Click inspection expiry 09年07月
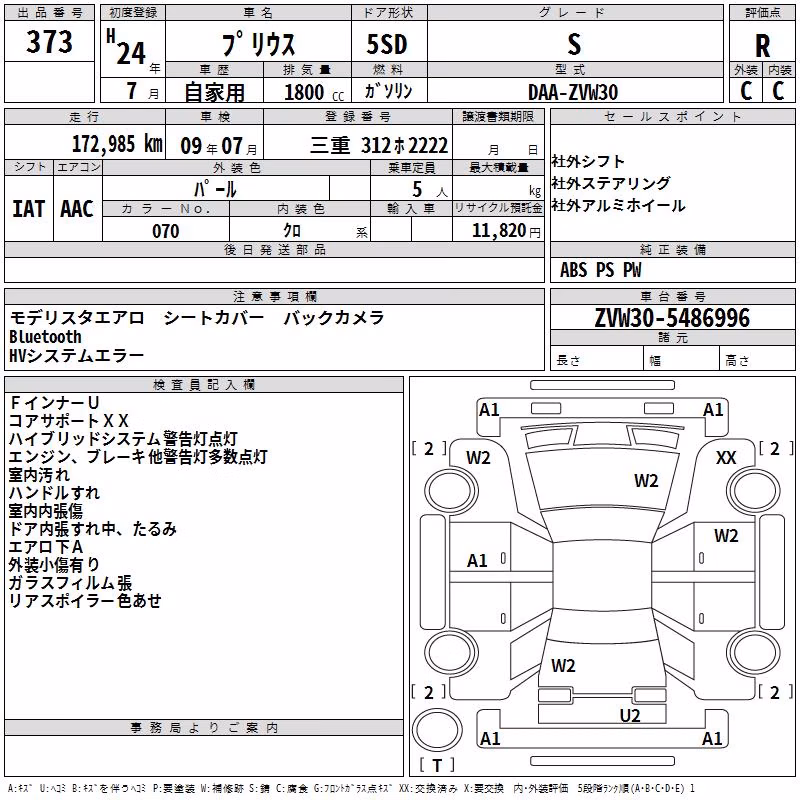The width and height of the screenshot is (800, 800). pyautogui.click(x=219, y=146)
